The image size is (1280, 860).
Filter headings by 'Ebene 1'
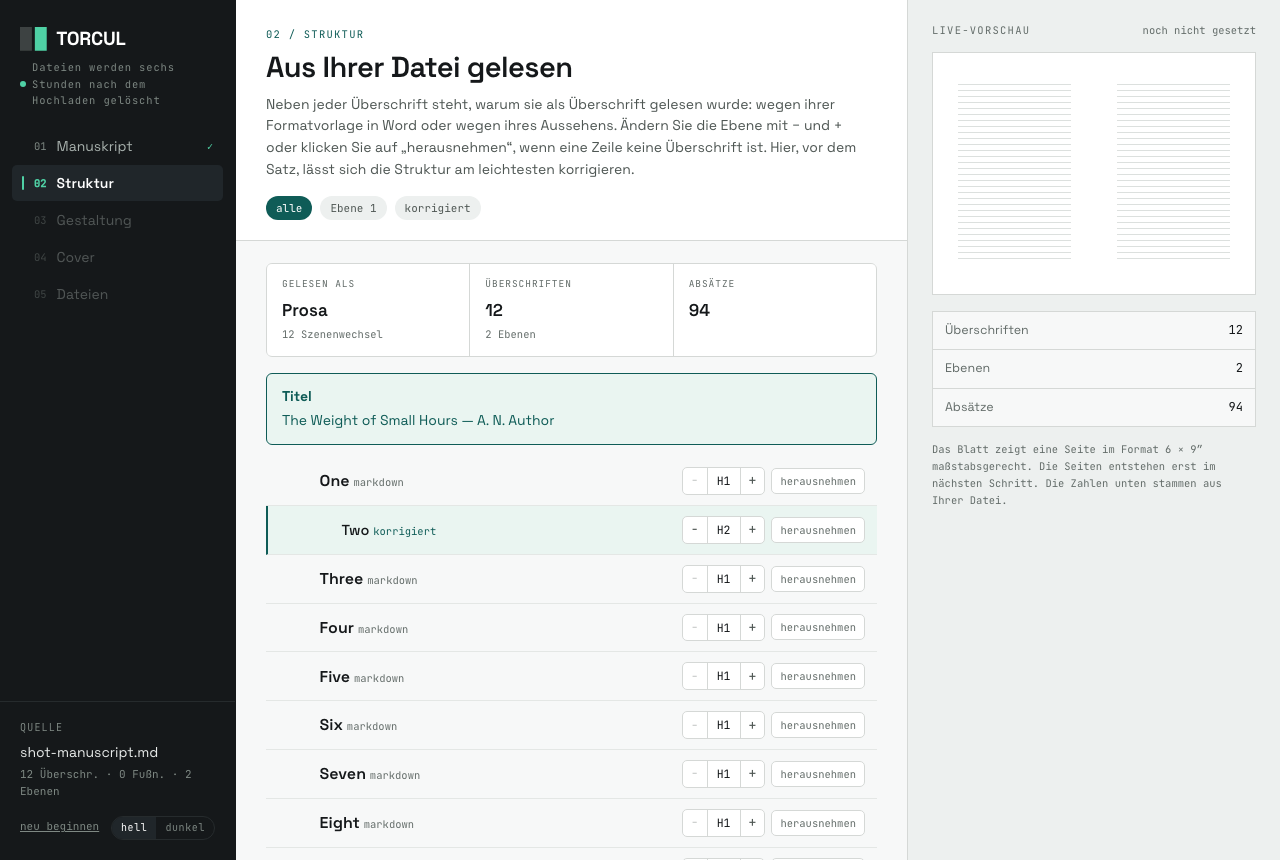pos(353,208)
